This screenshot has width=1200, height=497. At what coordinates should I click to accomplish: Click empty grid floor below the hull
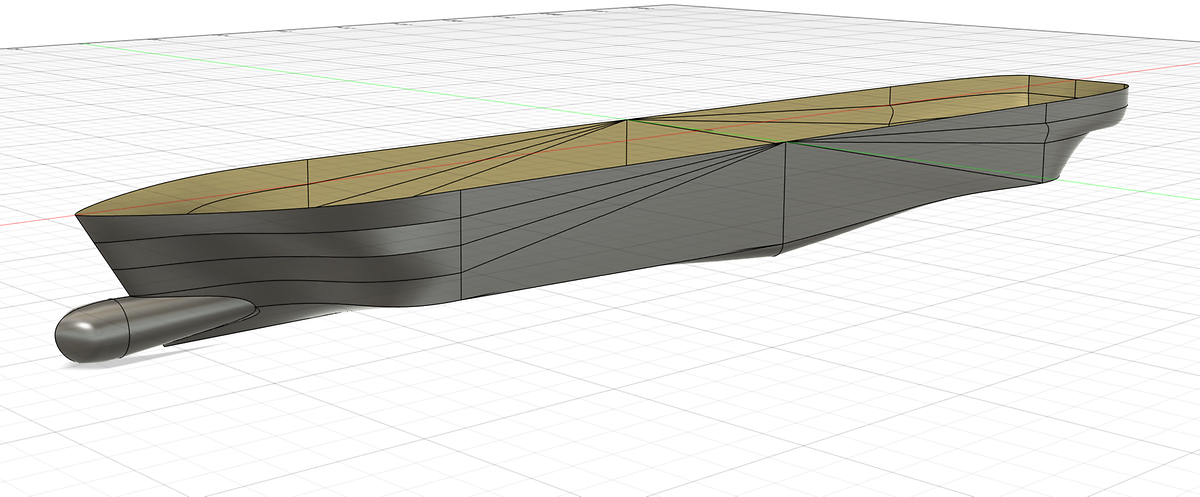pyautogui.click(x=600, y=400)
